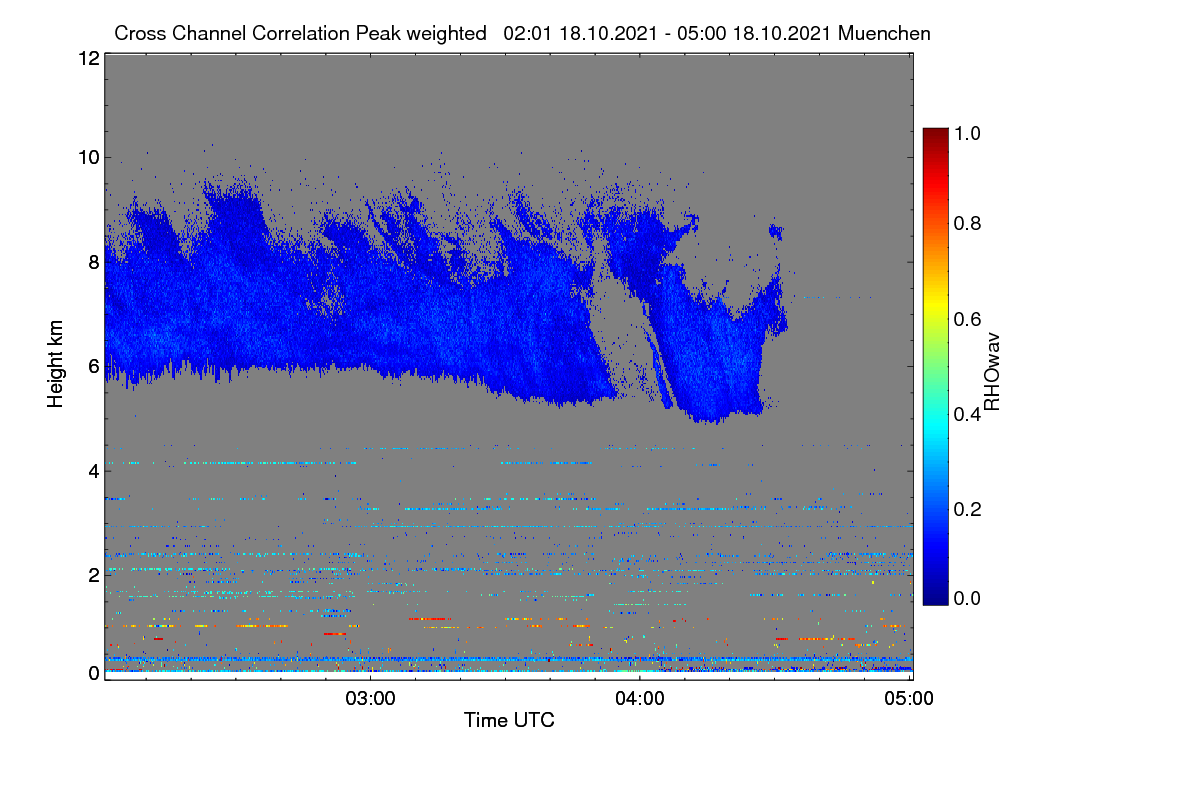Click the '03:00' time tick label
The width and height of the screenshot is (1200, 800).
pyautogui.click(x=371, y=698)
